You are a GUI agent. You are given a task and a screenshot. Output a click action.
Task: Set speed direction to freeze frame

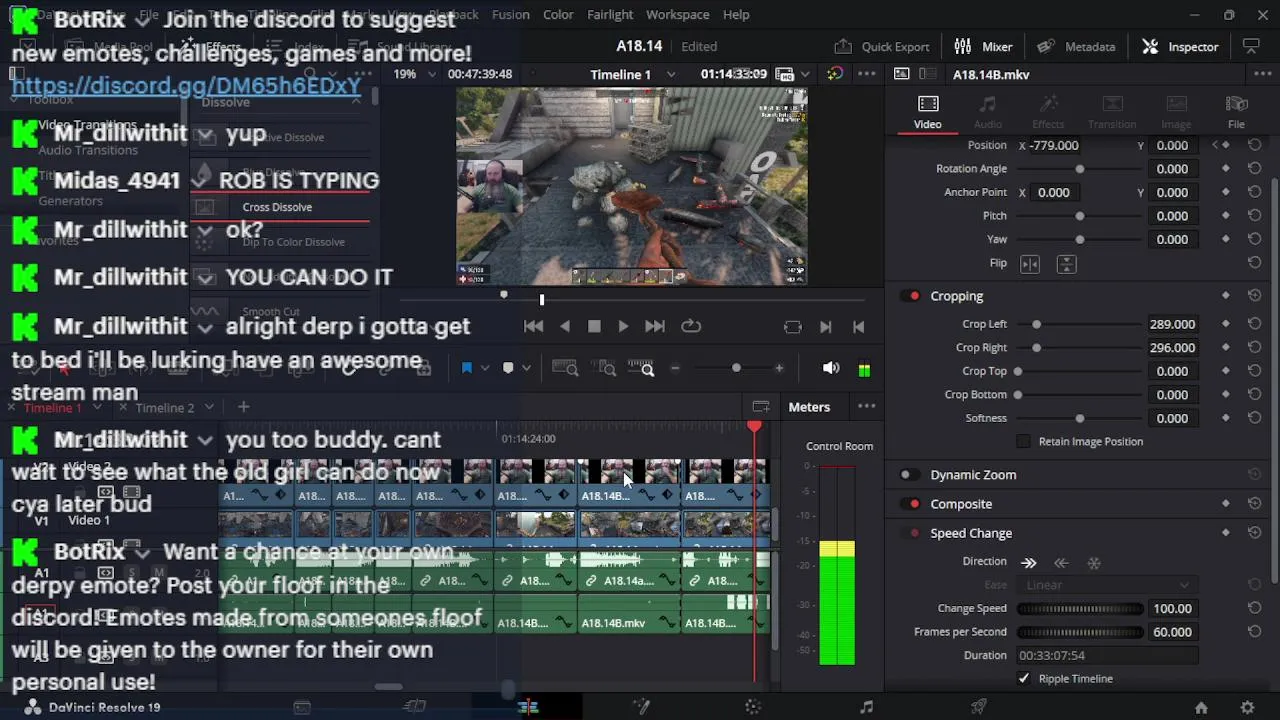tap(1094, 563)
